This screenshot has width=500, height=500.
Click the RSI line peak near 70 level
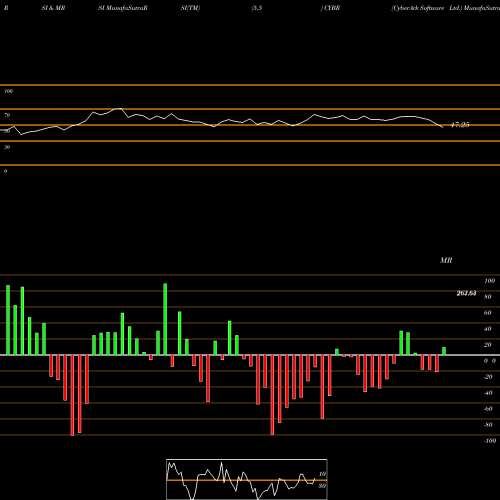coord(117,109)
